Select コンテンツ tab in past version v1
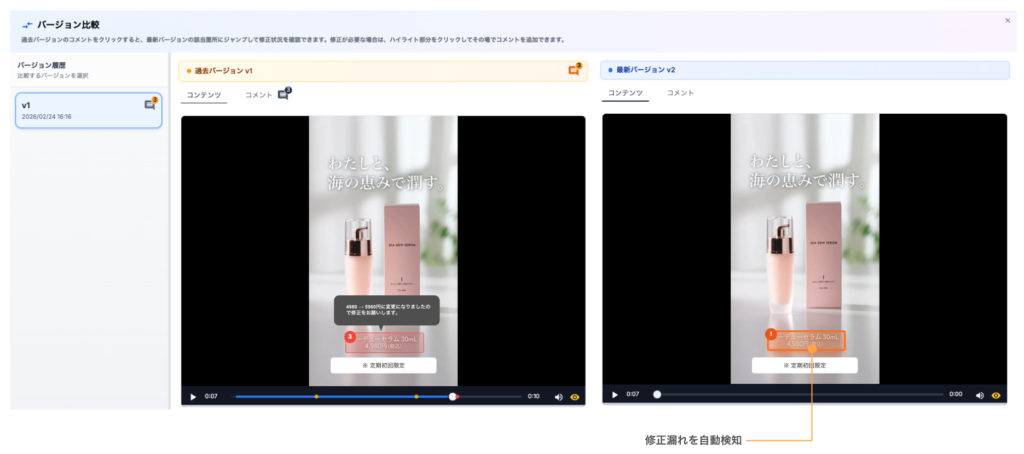This screenshot has height=454, width=1024. 203,95
